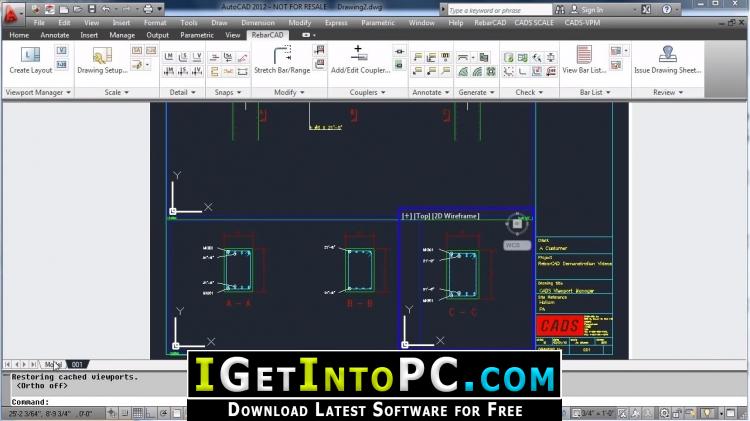
Task: Click the WCS button under ViewCube
Action: (517, 245)
